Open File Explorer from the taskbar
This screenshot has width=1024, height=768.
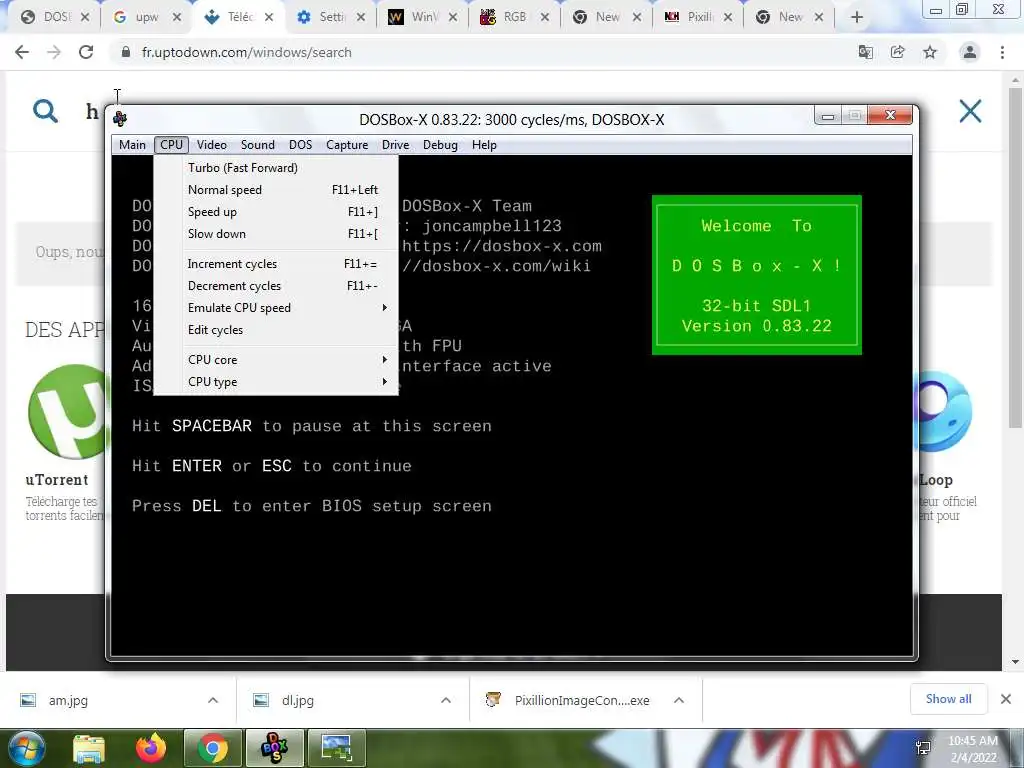click(x=89, y=749)
